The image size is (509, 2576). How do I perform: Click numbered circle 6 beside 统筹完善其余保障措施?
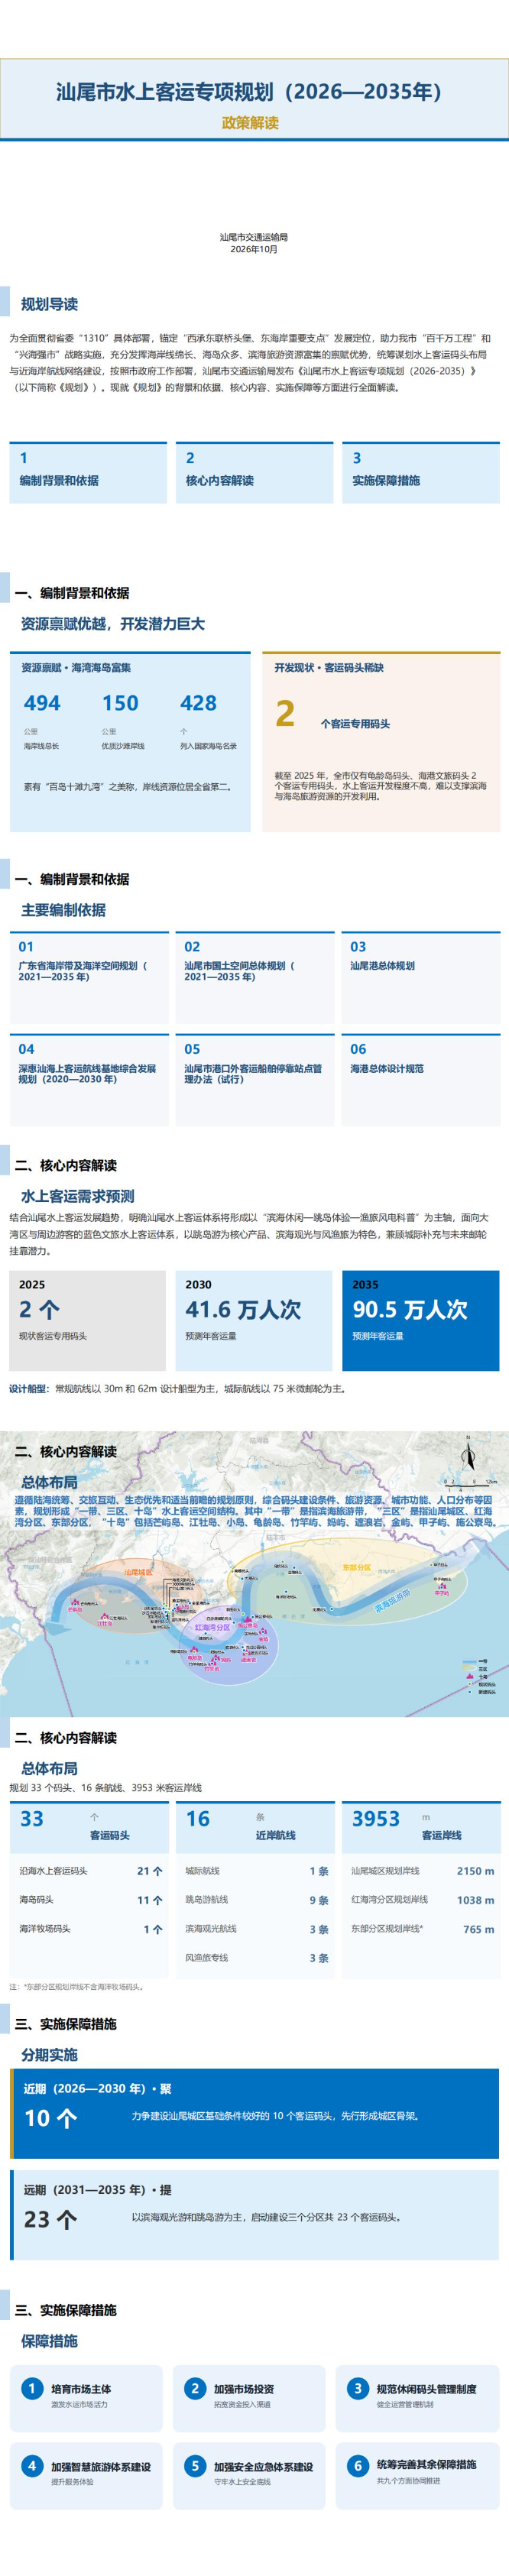358,2465
